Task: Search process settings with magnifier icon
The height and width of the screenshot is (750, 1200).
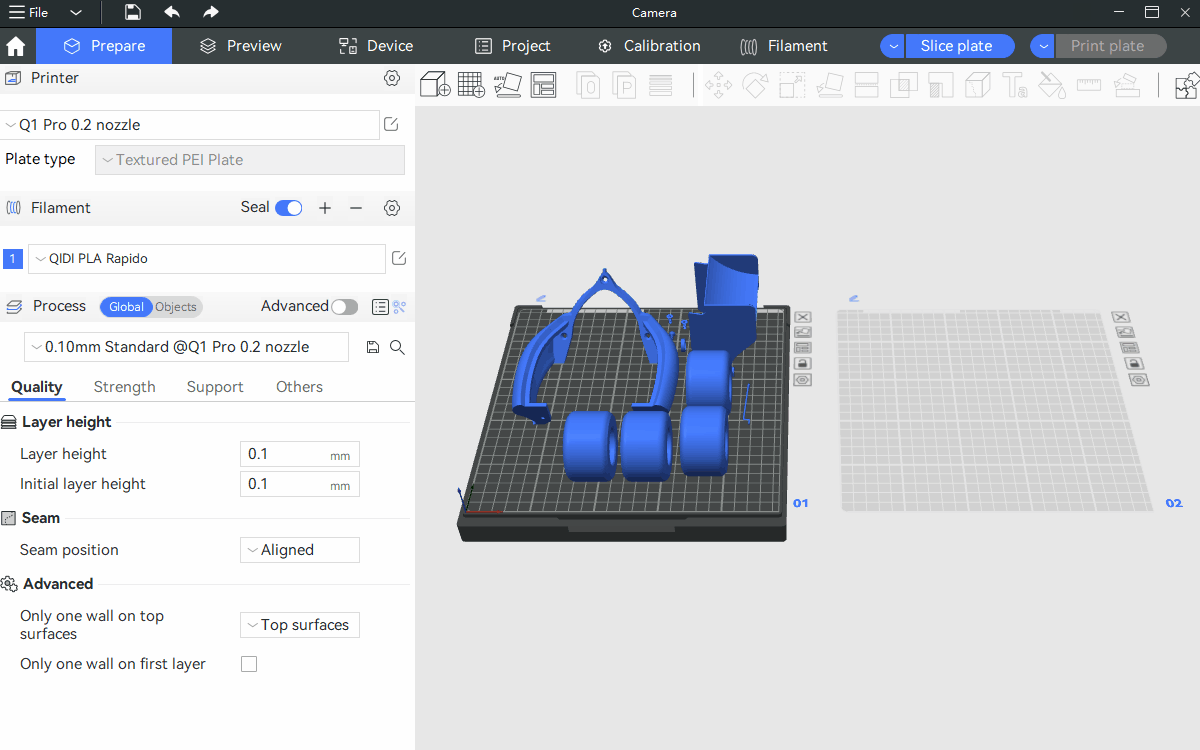Action: (x=397, y=347)
